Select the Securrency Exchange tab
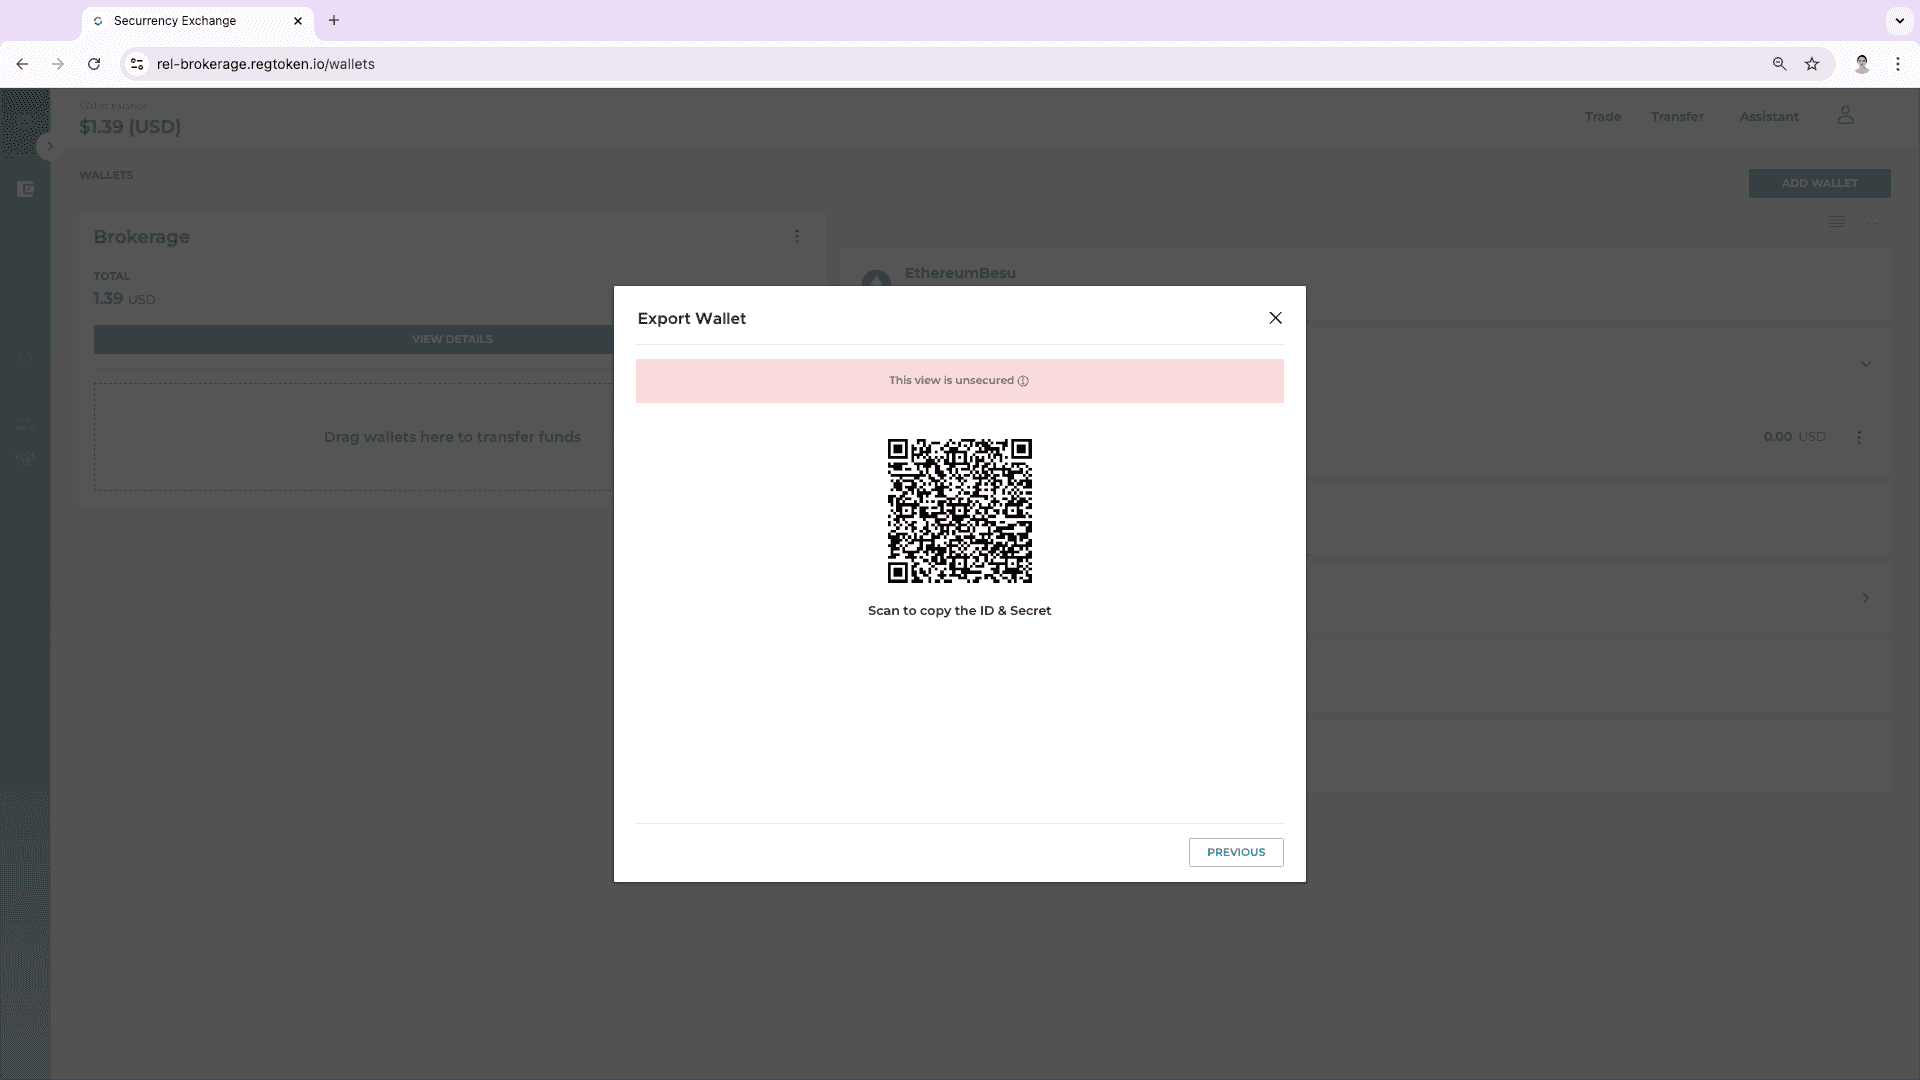1920x1080 pixels. pos(198,21)
